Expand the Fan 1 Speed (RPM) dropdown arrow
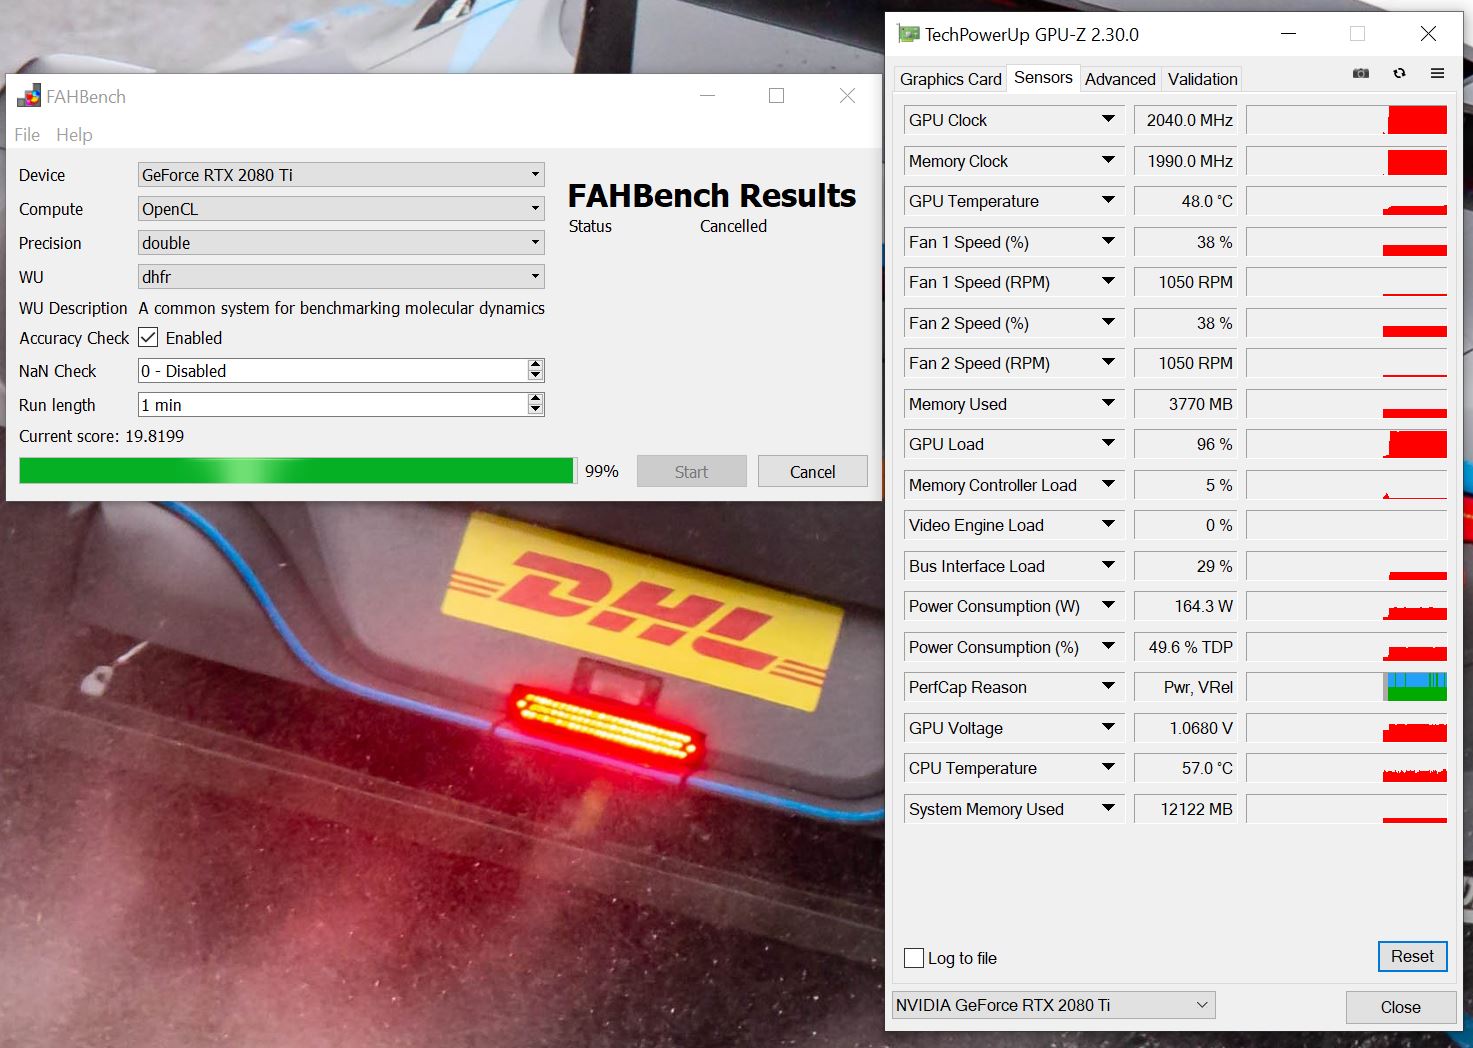This screenshot has height=1048, width=1473. coord(1108,282)
